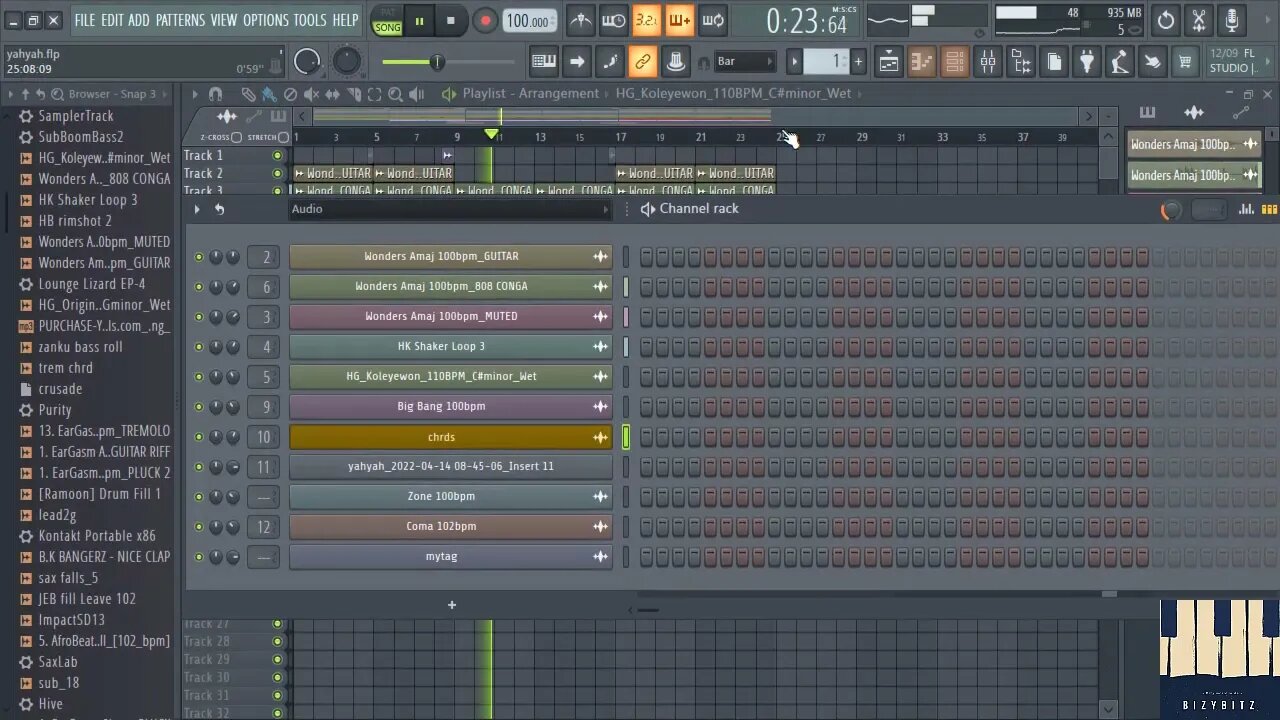This screenshot has width=1280, height=720.
Task: Toggle the overdub/blend recording icon
Action: click(679, 20)
